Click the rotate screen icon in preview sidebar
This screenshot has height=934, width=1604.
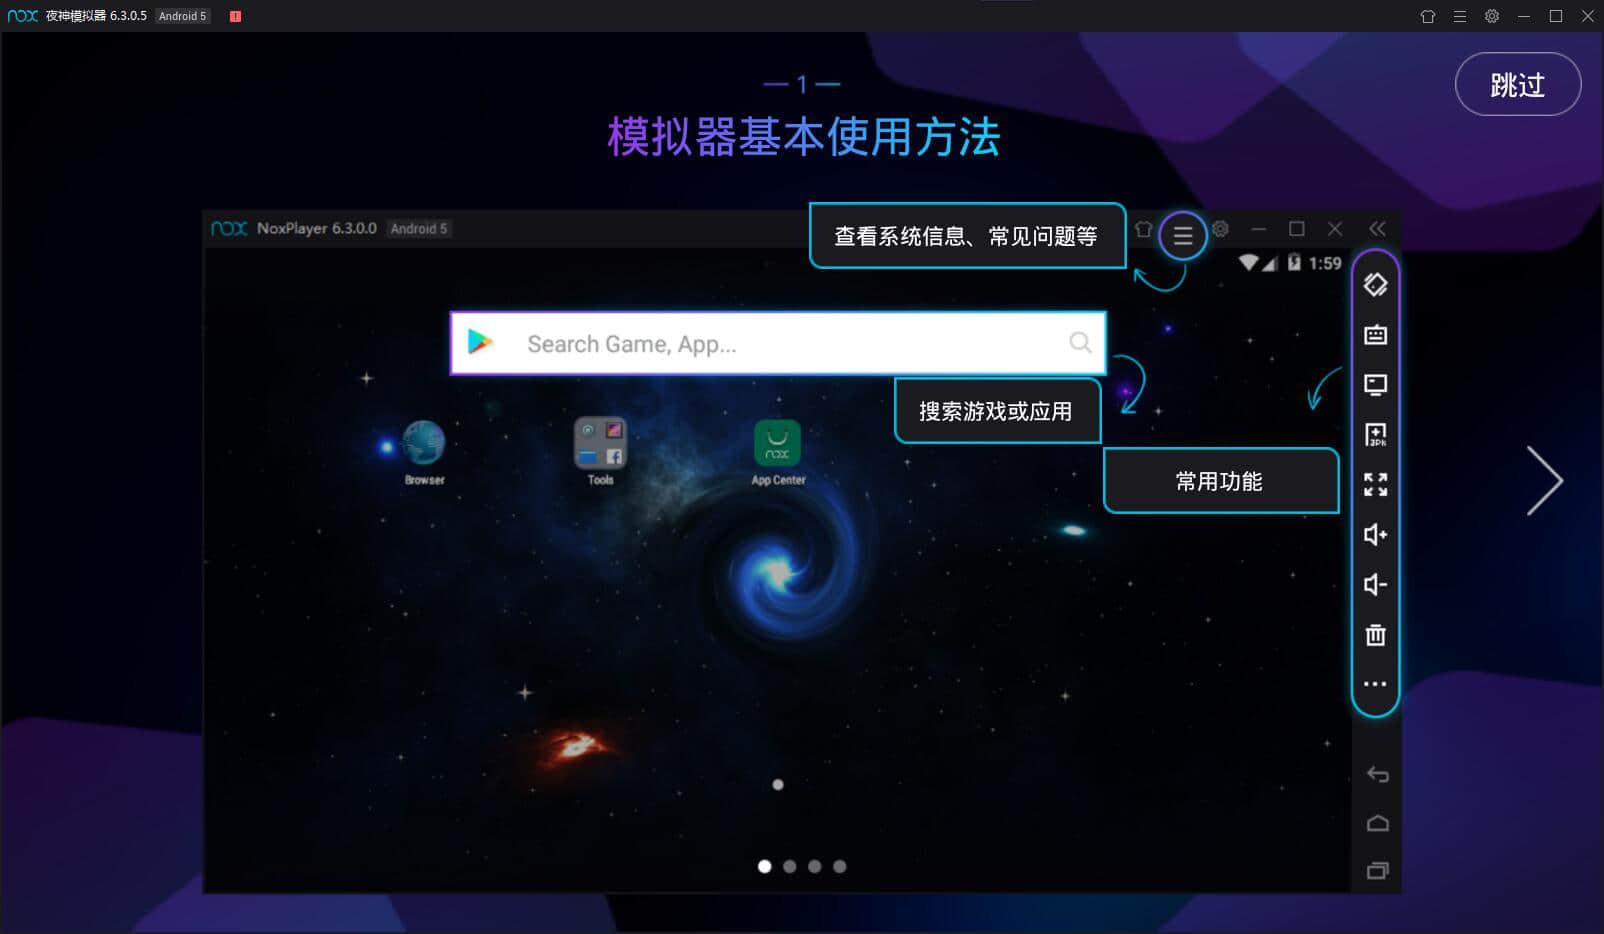tap(1375, 285)
